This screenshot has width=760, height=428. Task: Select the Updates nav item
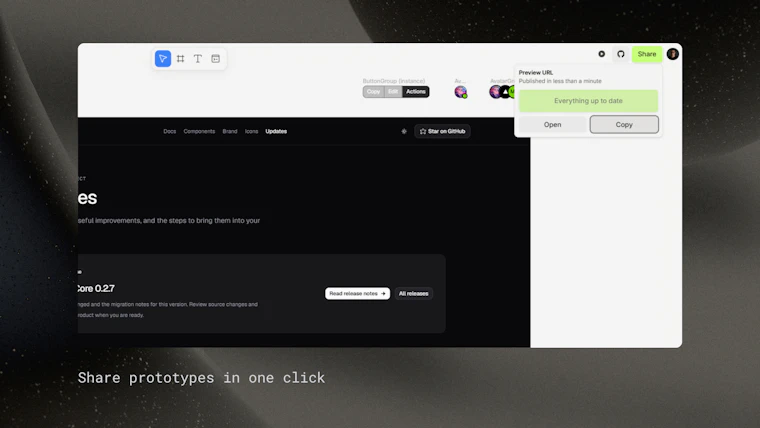point(276,131)
